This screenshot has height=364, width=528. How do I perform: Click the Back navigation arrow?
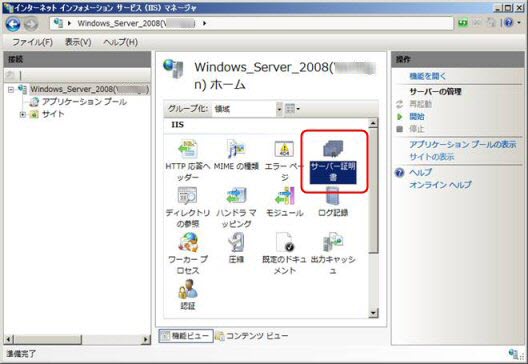(x=13, y=24)
